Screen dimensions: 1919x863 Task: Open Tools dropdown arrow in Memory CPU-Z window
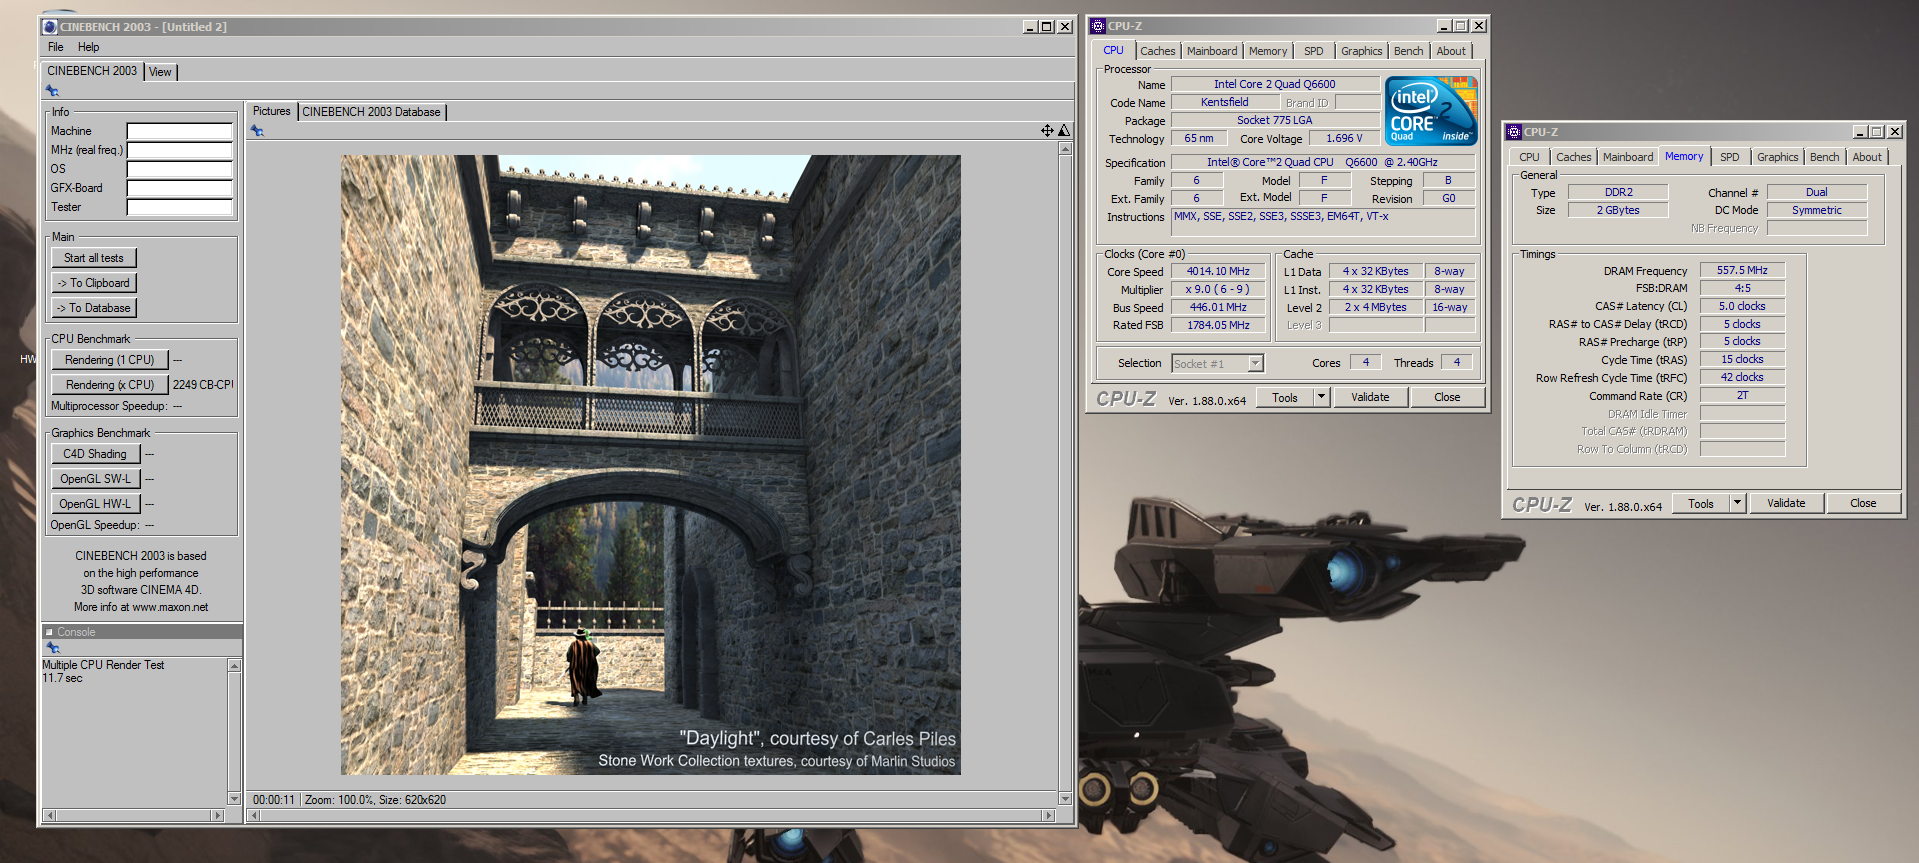coord(1737,503)
